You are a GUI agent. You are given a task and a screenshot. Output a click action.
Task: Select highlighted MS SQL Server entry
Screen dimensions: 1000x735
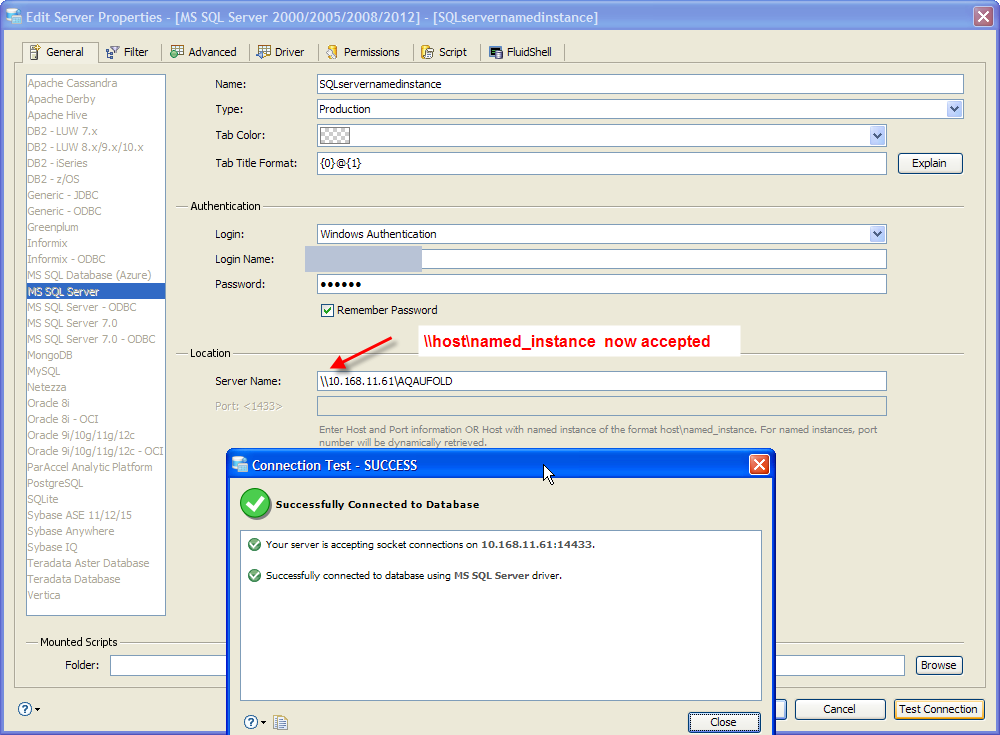tap(96, 292)
